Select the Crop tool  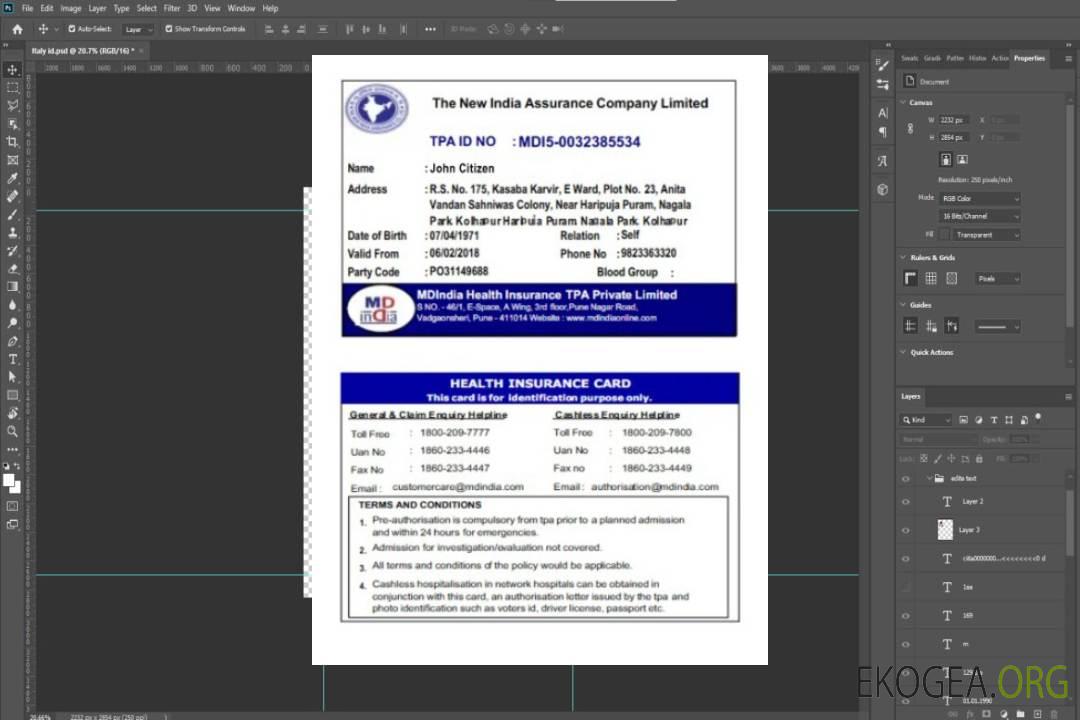pos(12,142)
